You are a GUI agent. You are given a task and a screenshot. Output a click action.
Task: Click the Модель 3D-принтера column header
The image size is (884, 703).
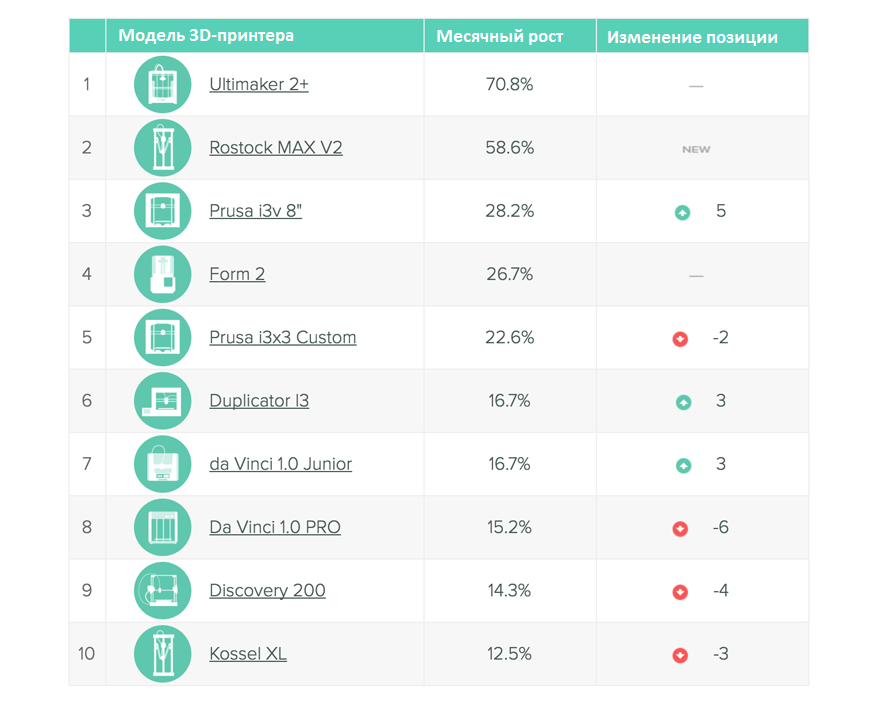(206, 36)
